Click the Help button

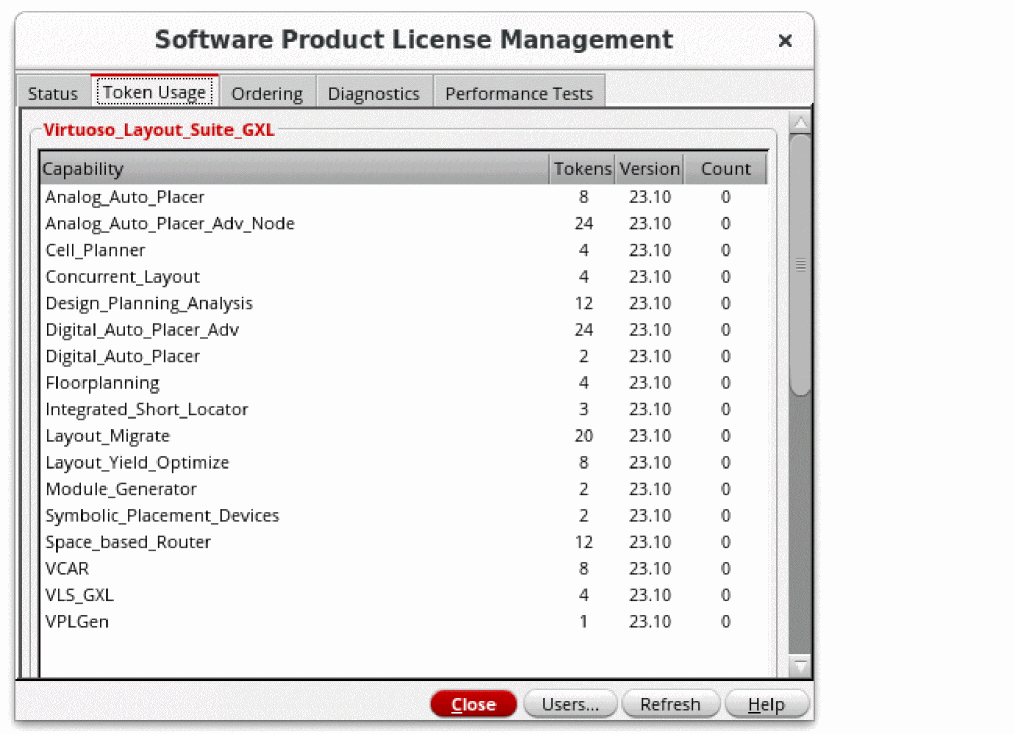766,704
